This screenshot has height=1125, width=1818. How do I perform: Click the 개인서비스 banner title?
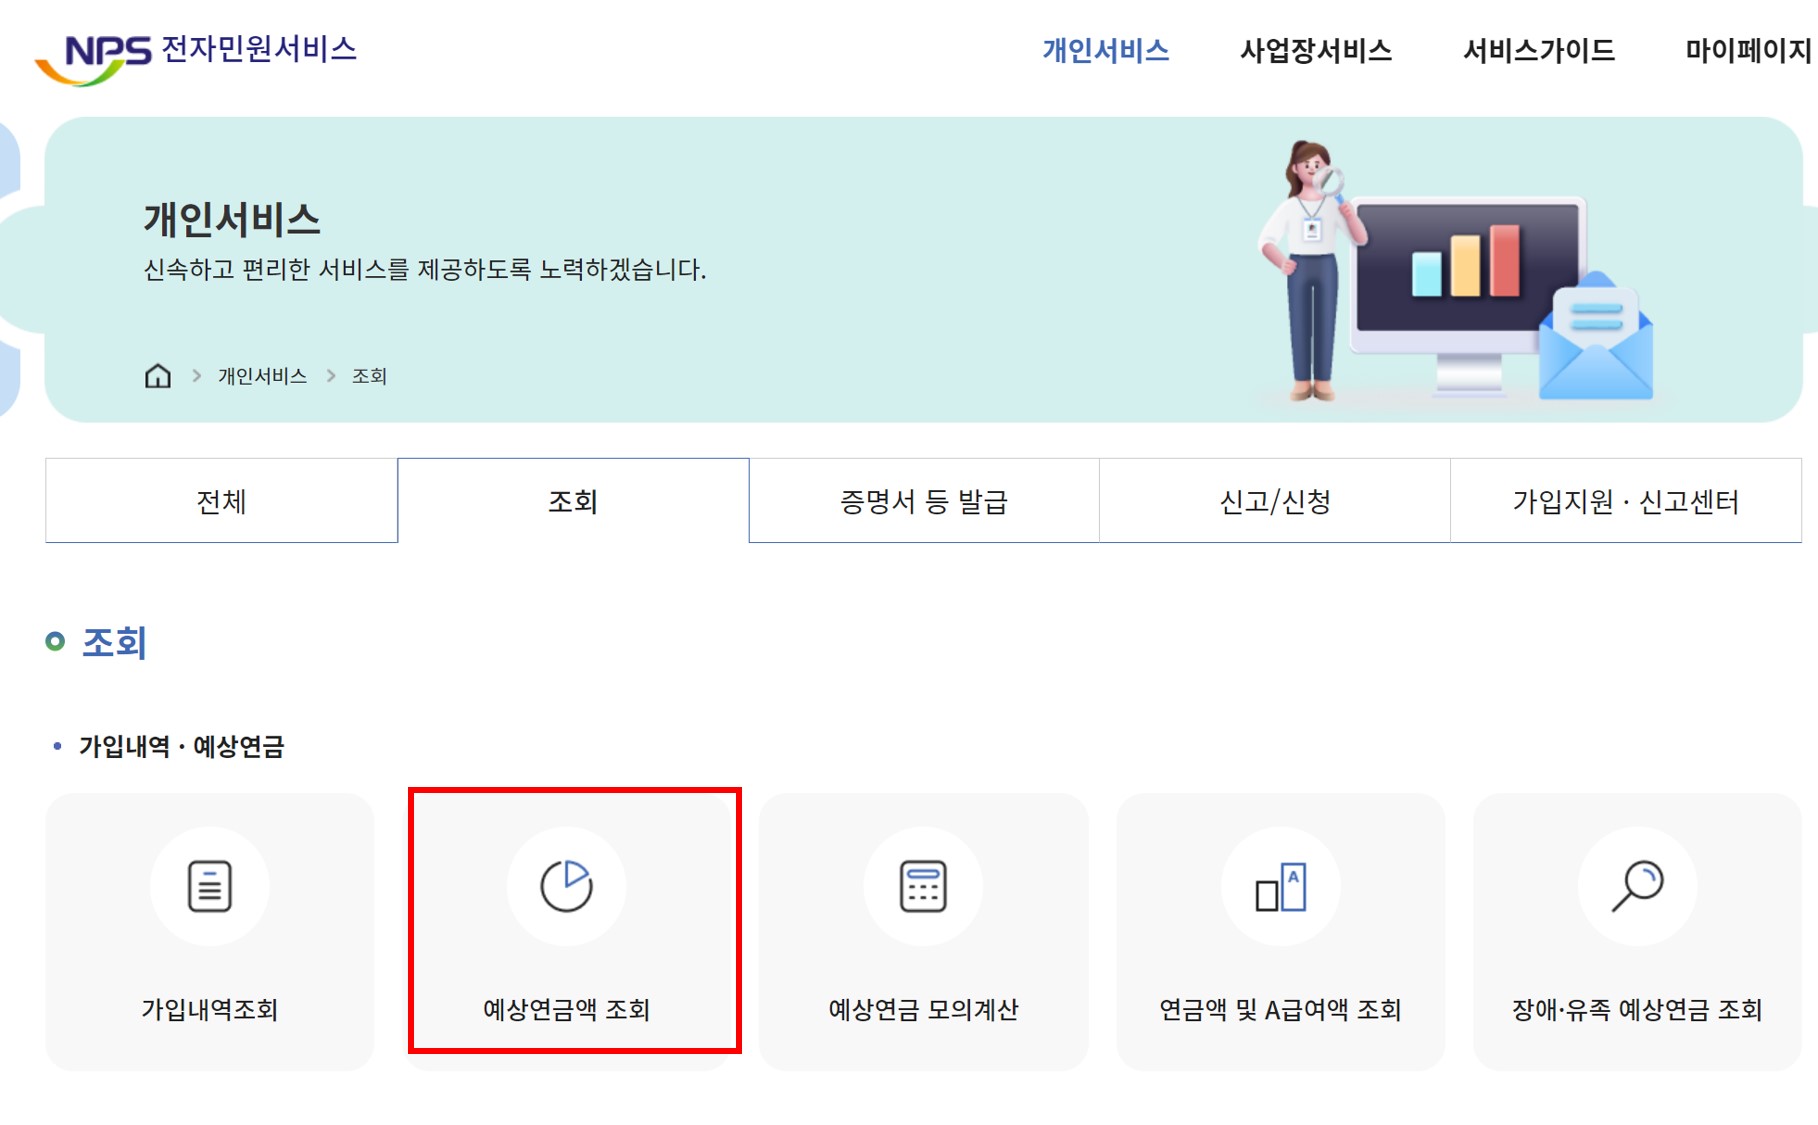(x=232, y=219)
